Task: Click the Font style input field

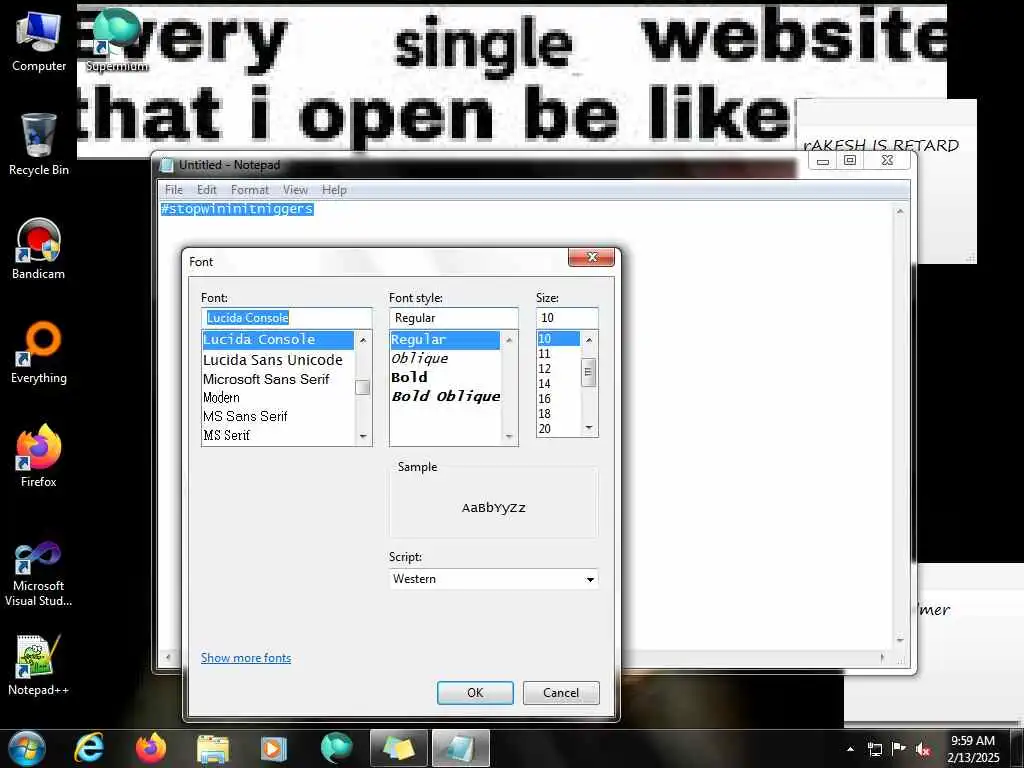Action: [453, 317]
